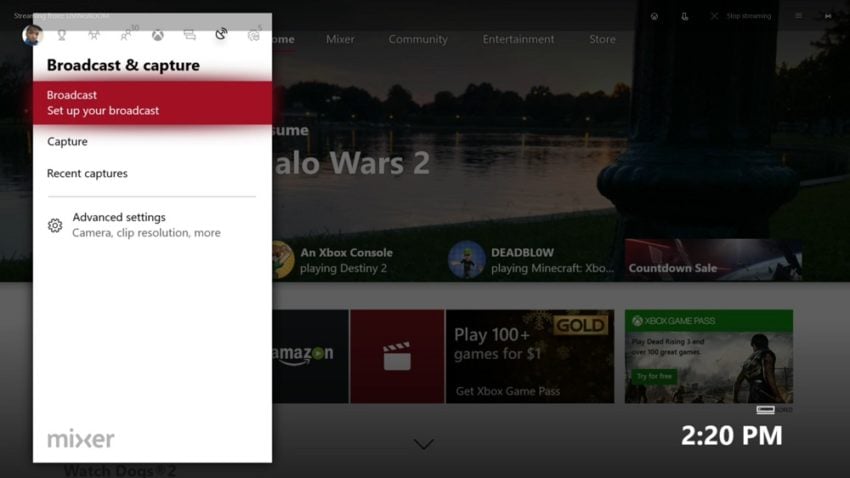Select Broadcast Set up your broadcast

coord(152,103)
